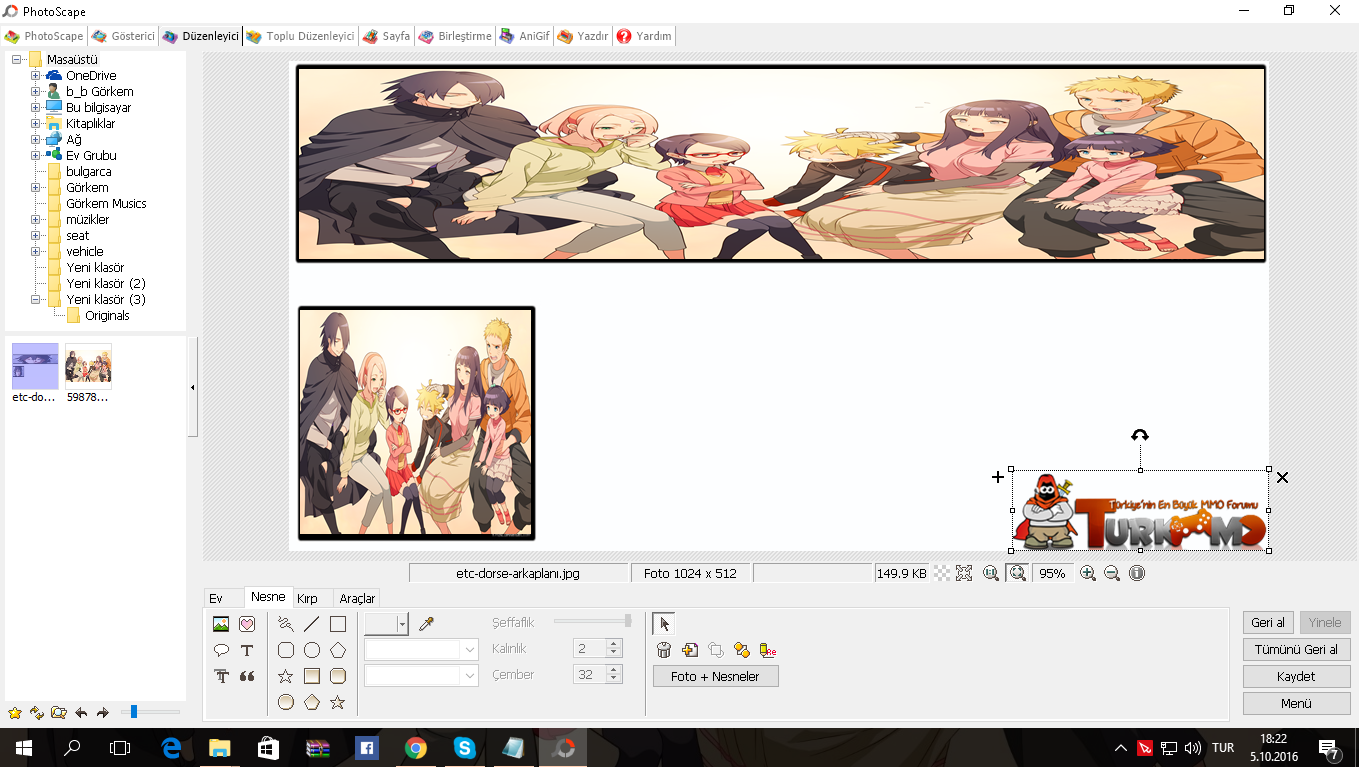Rotate the TurkMMO logo with rotate handle
This screenshot has width=1359, height=767.
tap(1140, 435)
